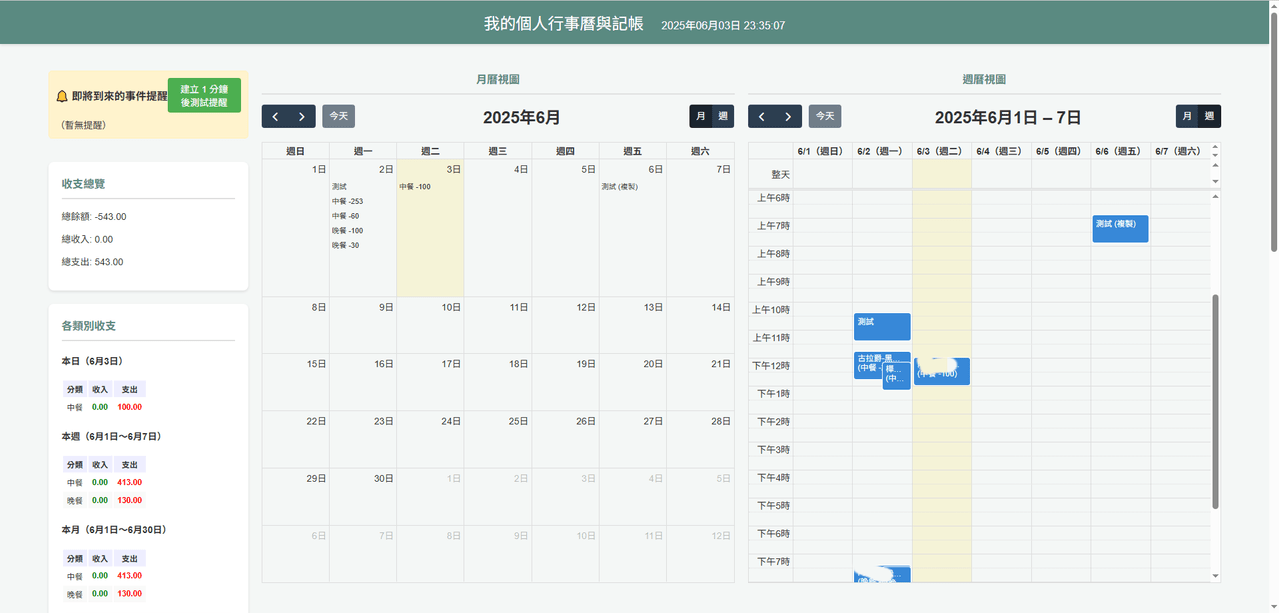Viewport: 1279px width, 613px height.
Task: Select day 21日 in month calendar
Action: click(x=720, y=364)
